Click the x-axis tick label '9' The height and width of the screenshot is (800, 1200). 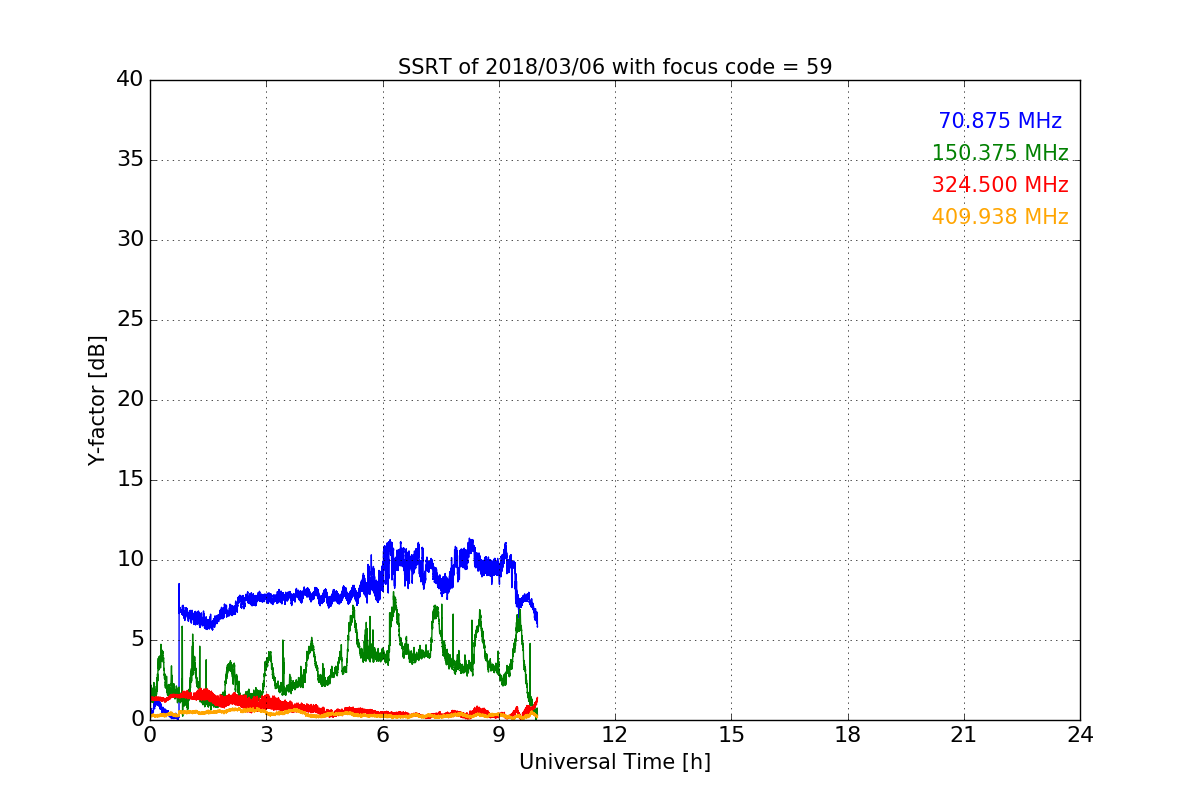[x=499, y=735]
